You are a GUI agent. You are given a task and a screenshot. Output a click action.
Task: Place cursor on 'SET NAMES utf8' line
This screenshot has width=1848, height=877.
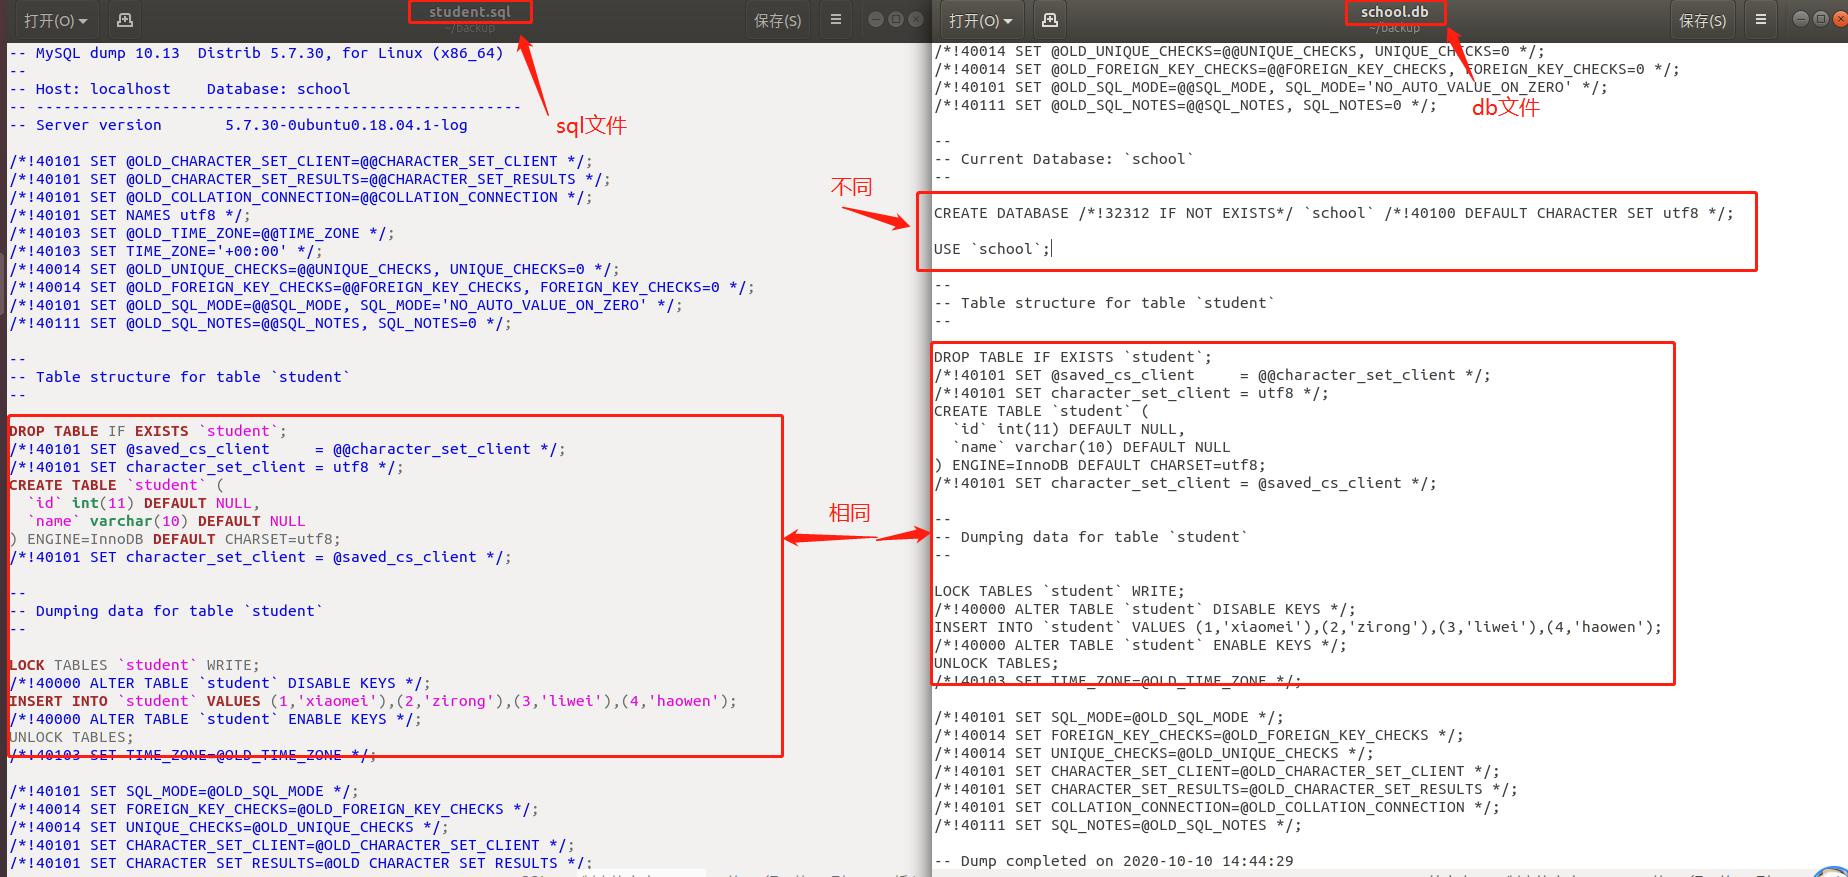pos(130,215)
